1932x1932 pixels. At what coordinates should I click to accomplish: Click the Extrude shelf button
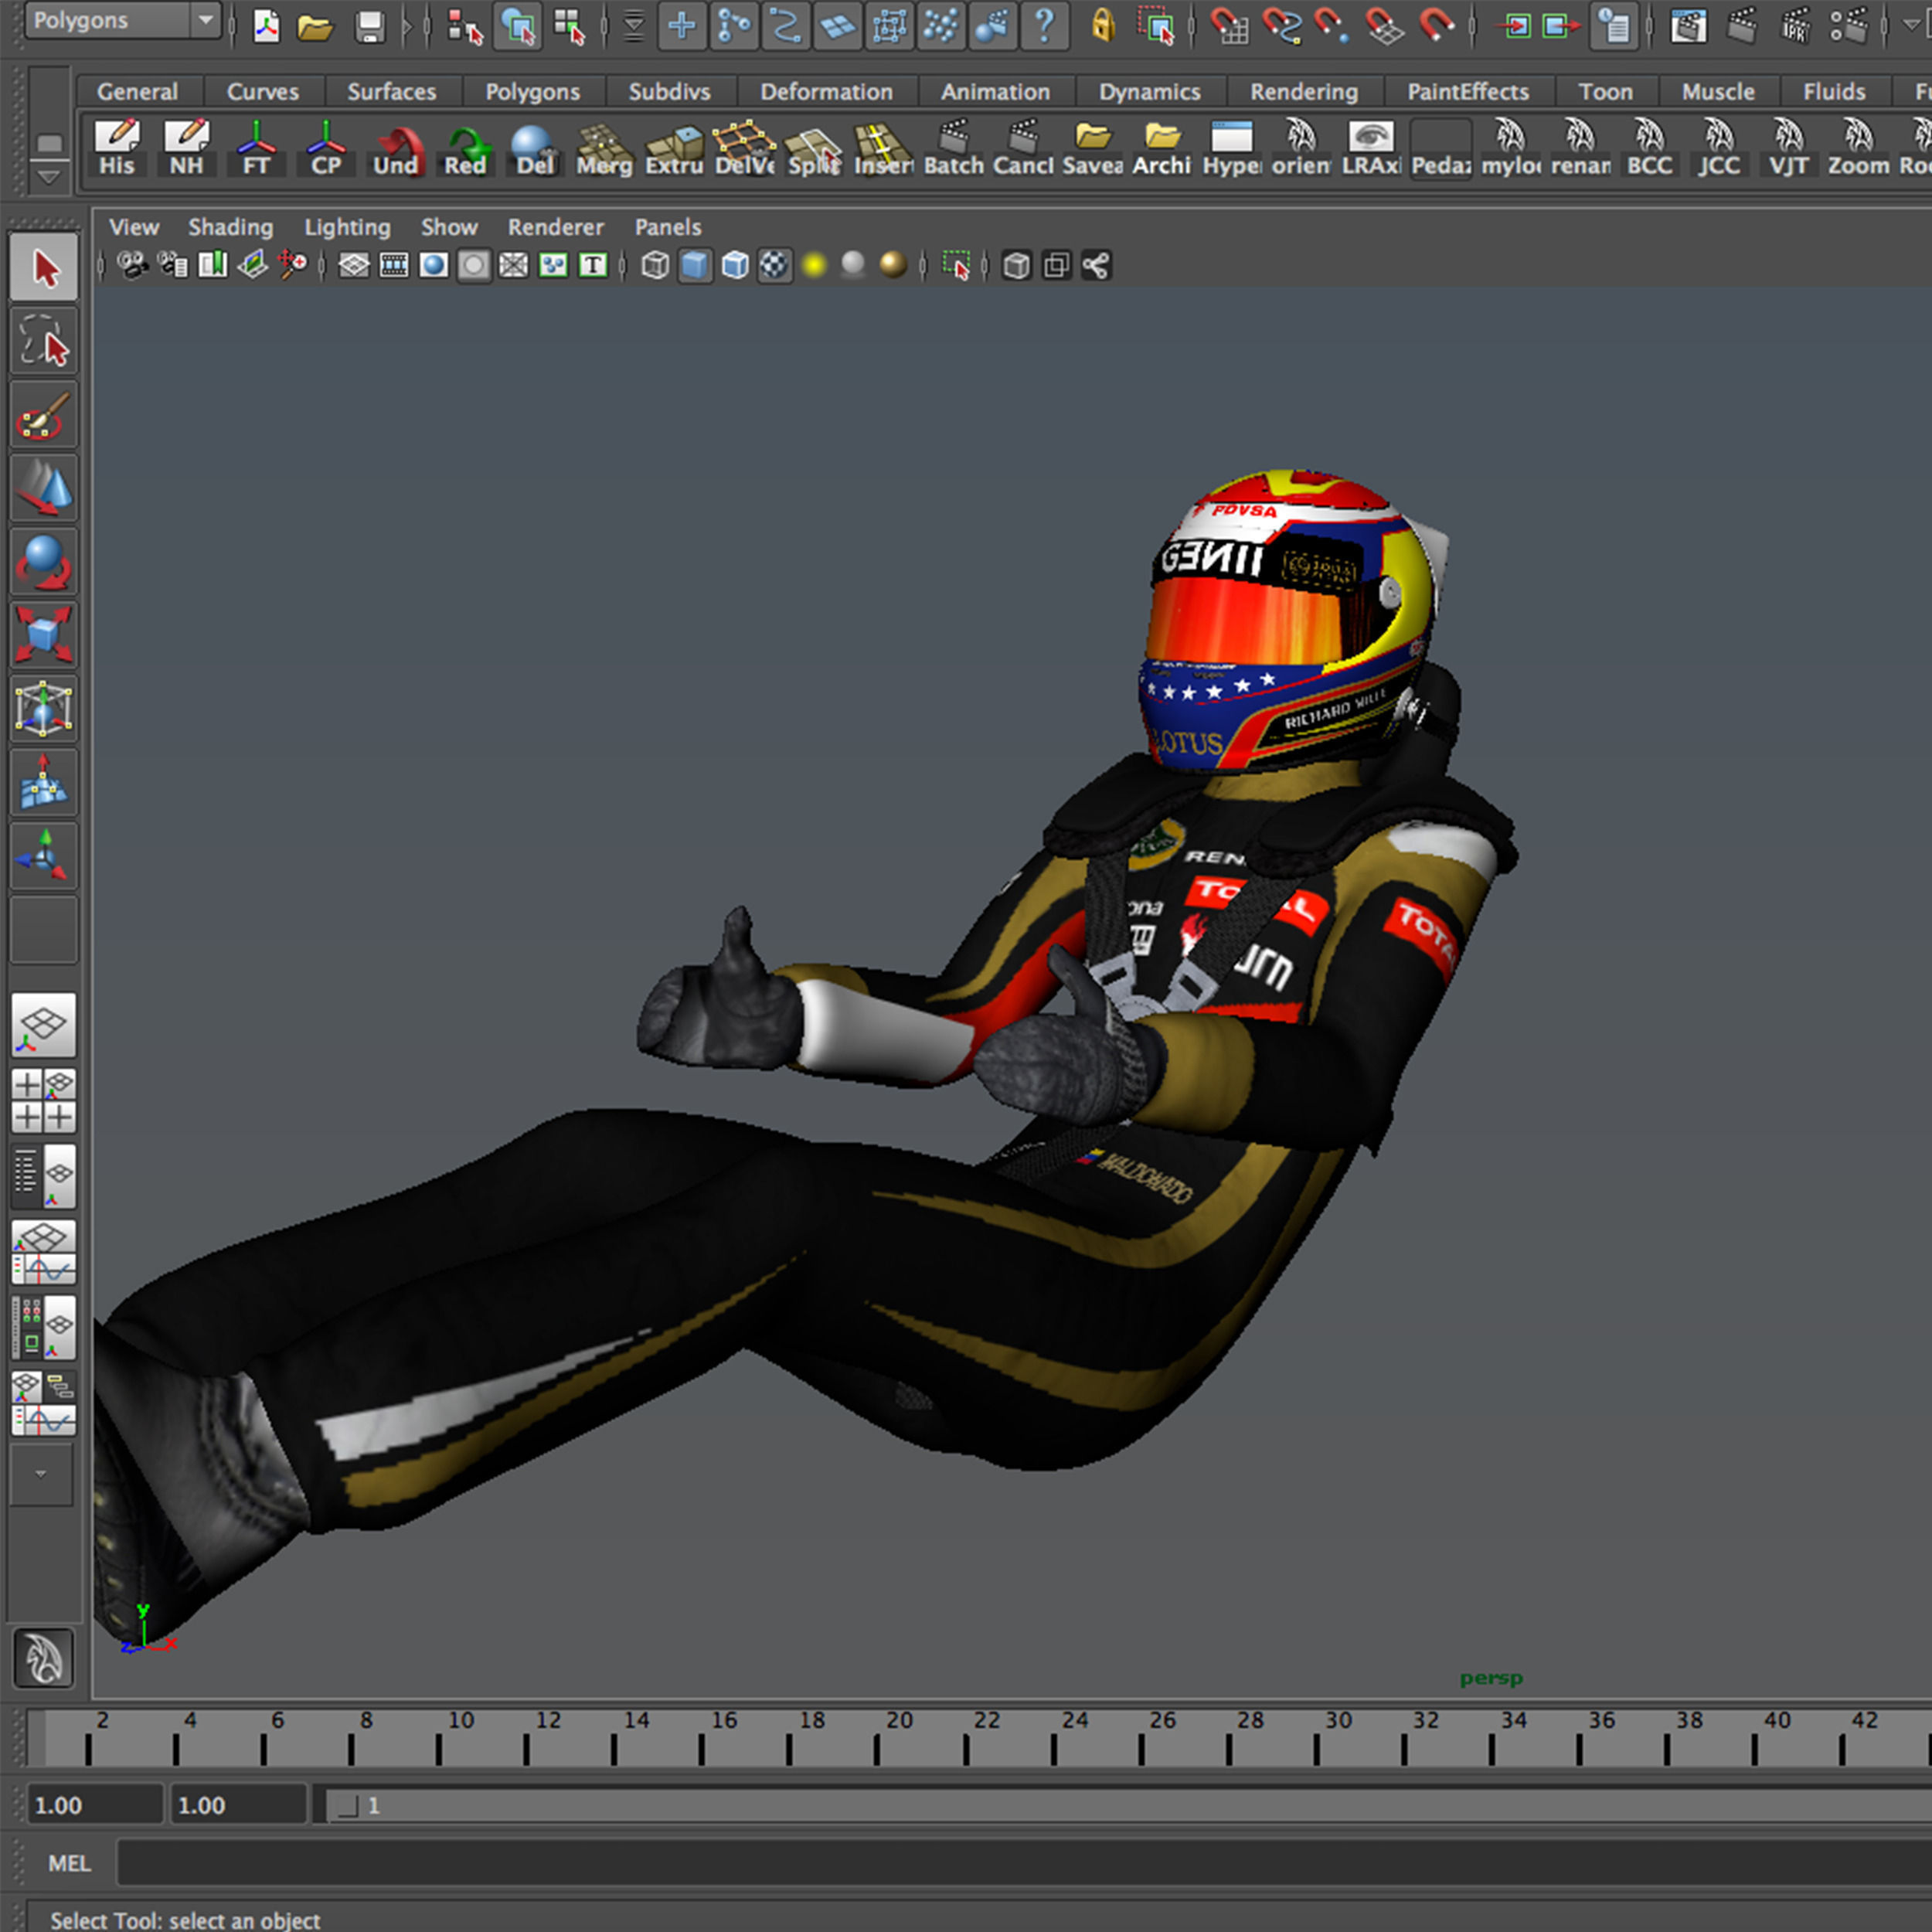click(x=674, y=150)
